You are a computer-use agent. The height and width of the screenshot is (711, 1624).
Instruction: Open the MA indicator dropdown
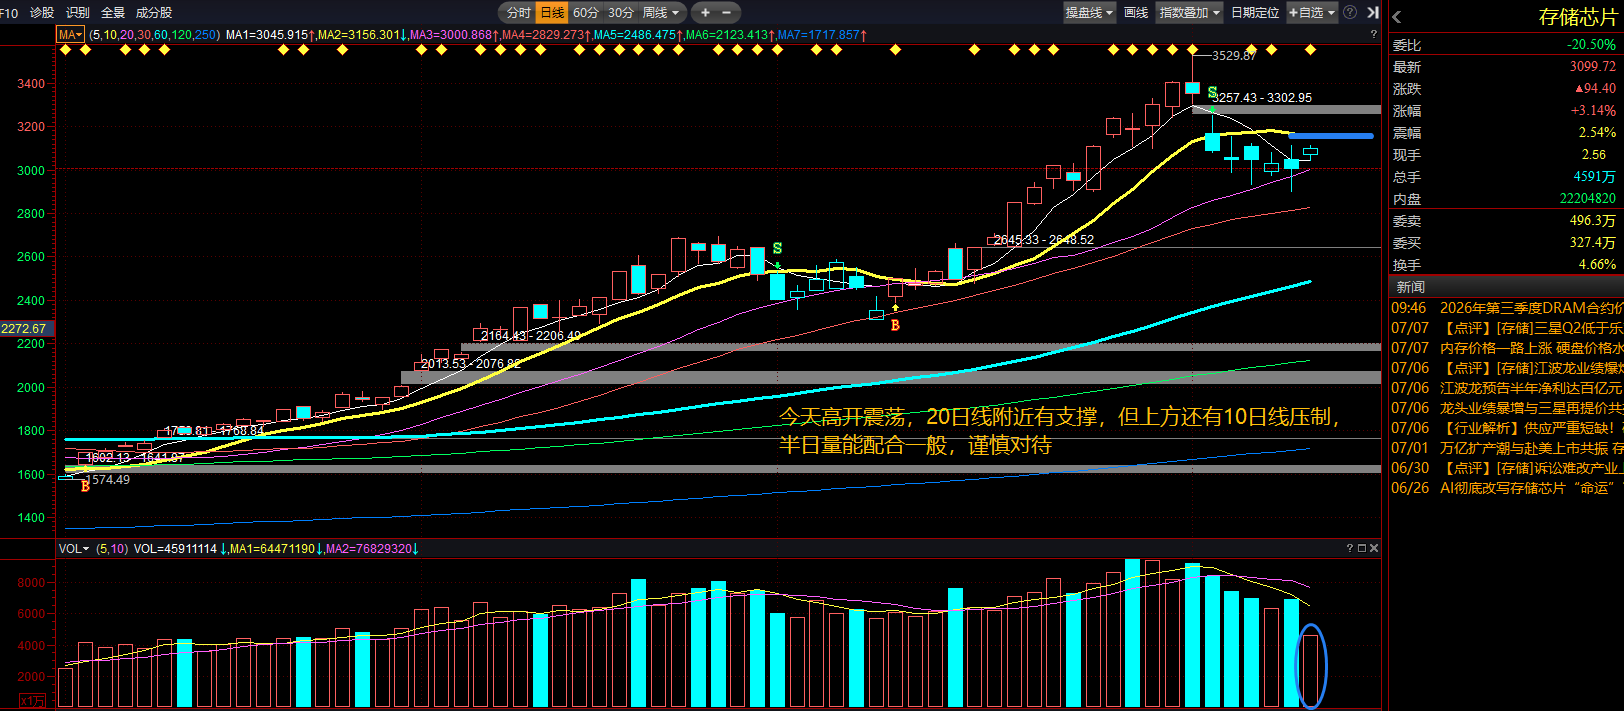(x=70, y=35)
